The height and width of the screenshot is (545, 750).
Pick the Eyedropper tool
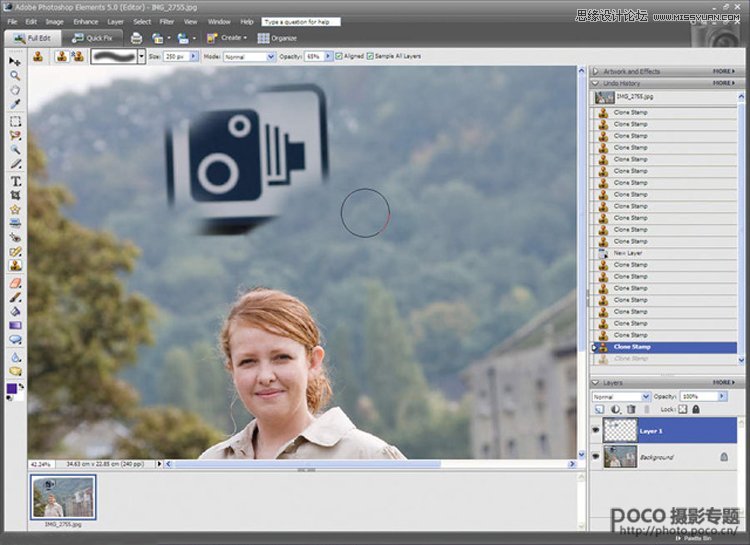[15, 104]
